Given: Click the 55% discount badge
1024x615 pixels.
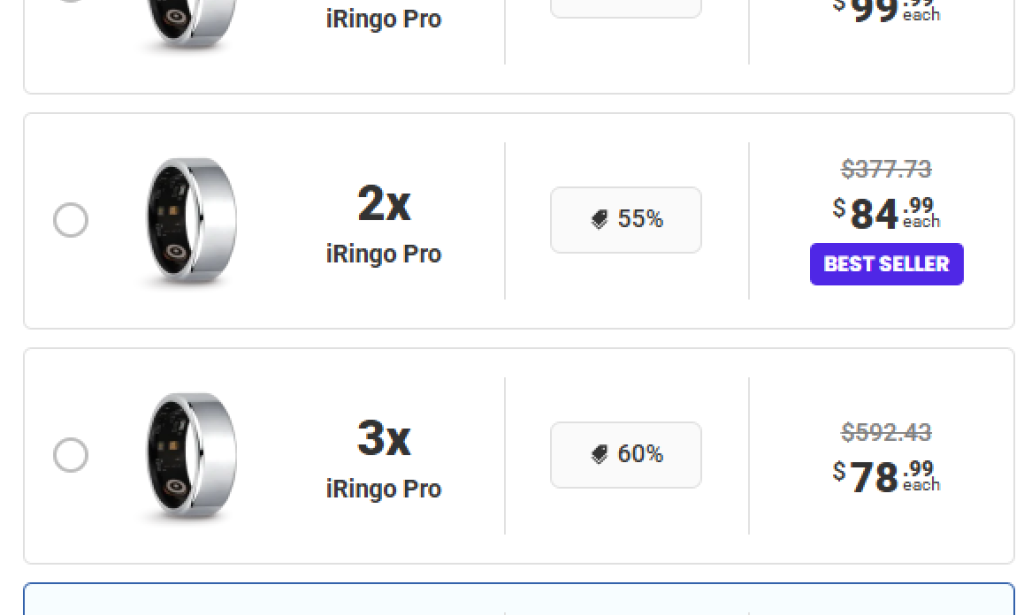Looking at the screenshot, I should [x=626, y=220].
